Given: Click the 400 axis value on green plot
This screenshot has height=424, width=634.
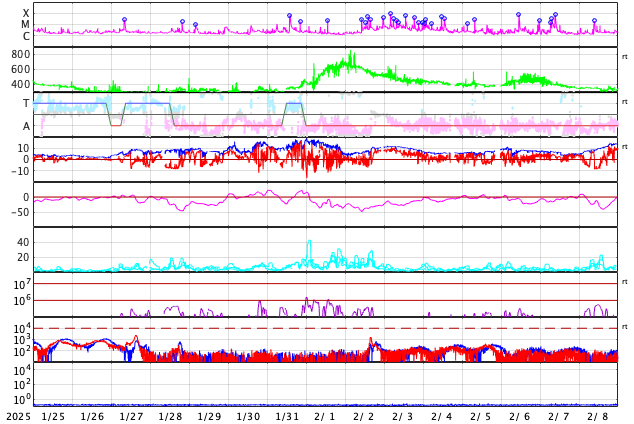Looking at the screenshot, I should pos(21,84).
